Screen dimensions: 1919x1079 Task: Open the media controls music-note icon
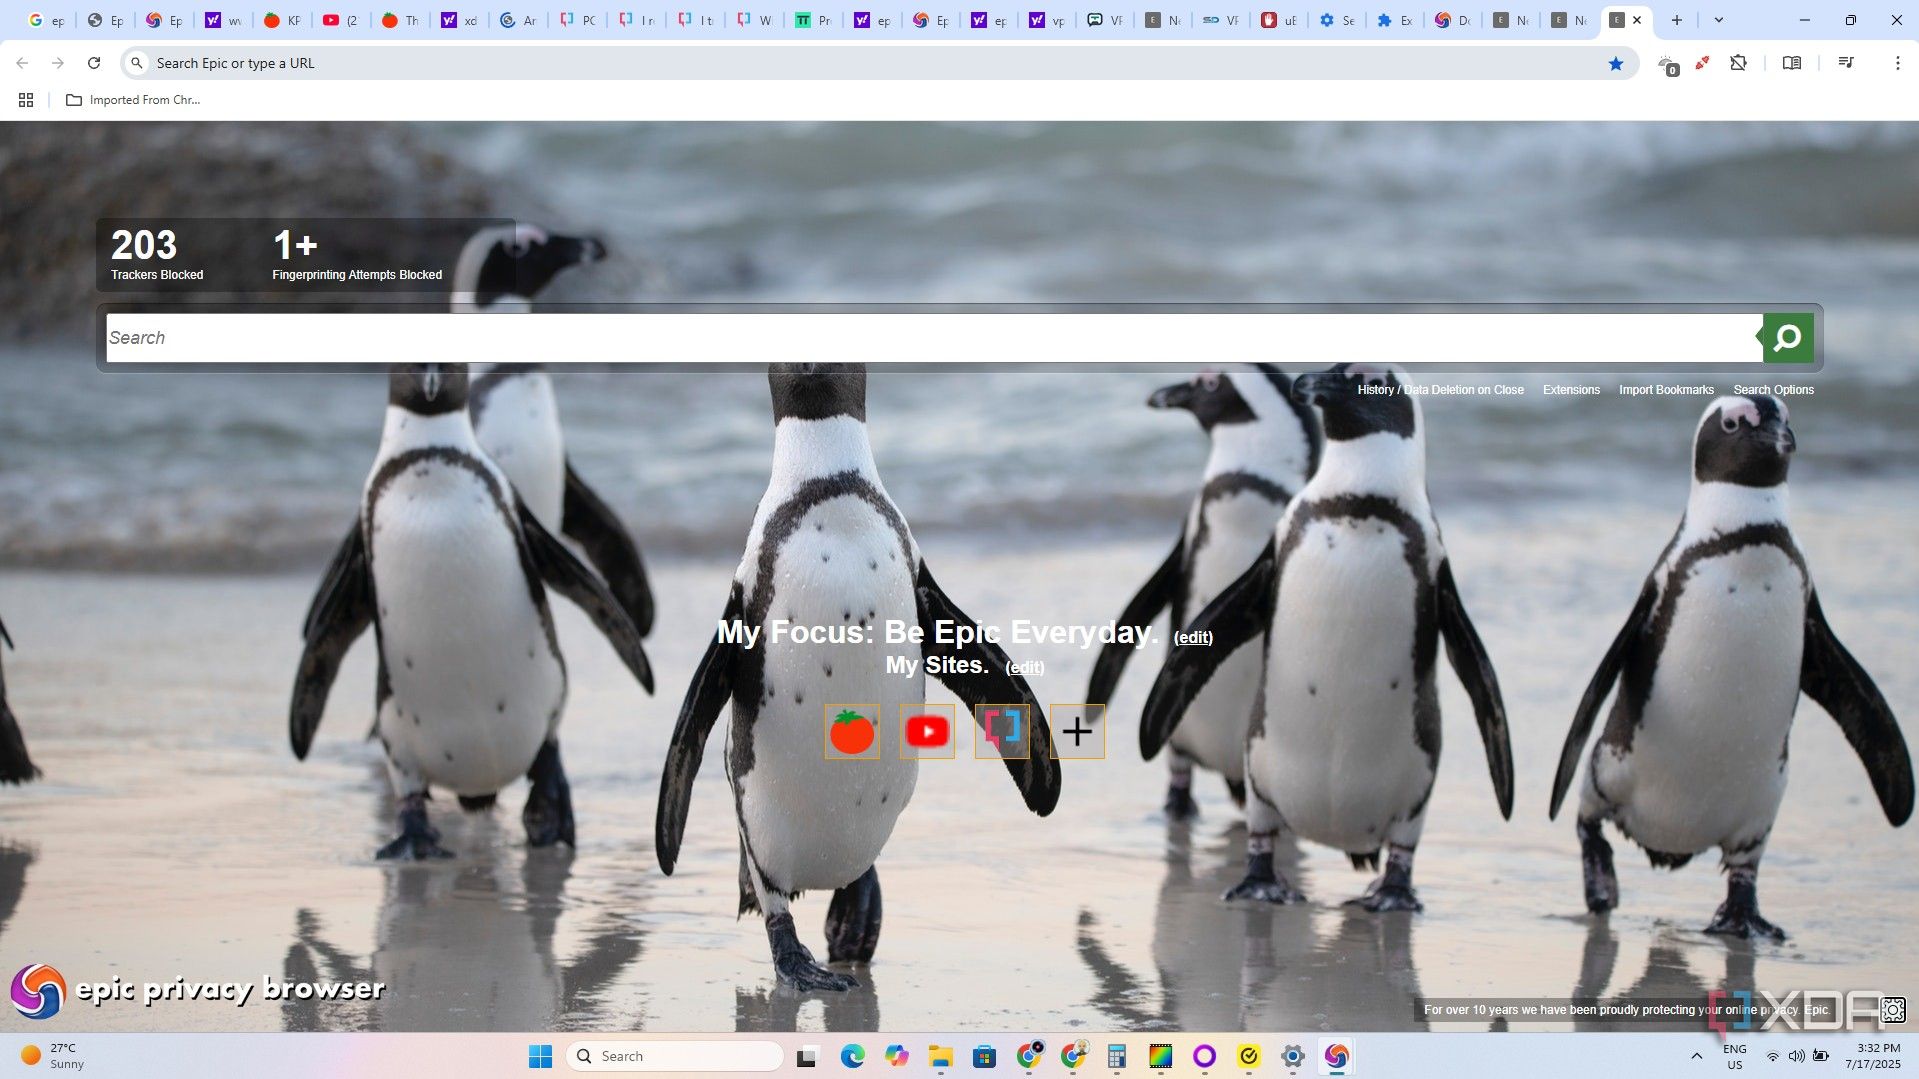pyautogui.click(x=1846, y=63)
